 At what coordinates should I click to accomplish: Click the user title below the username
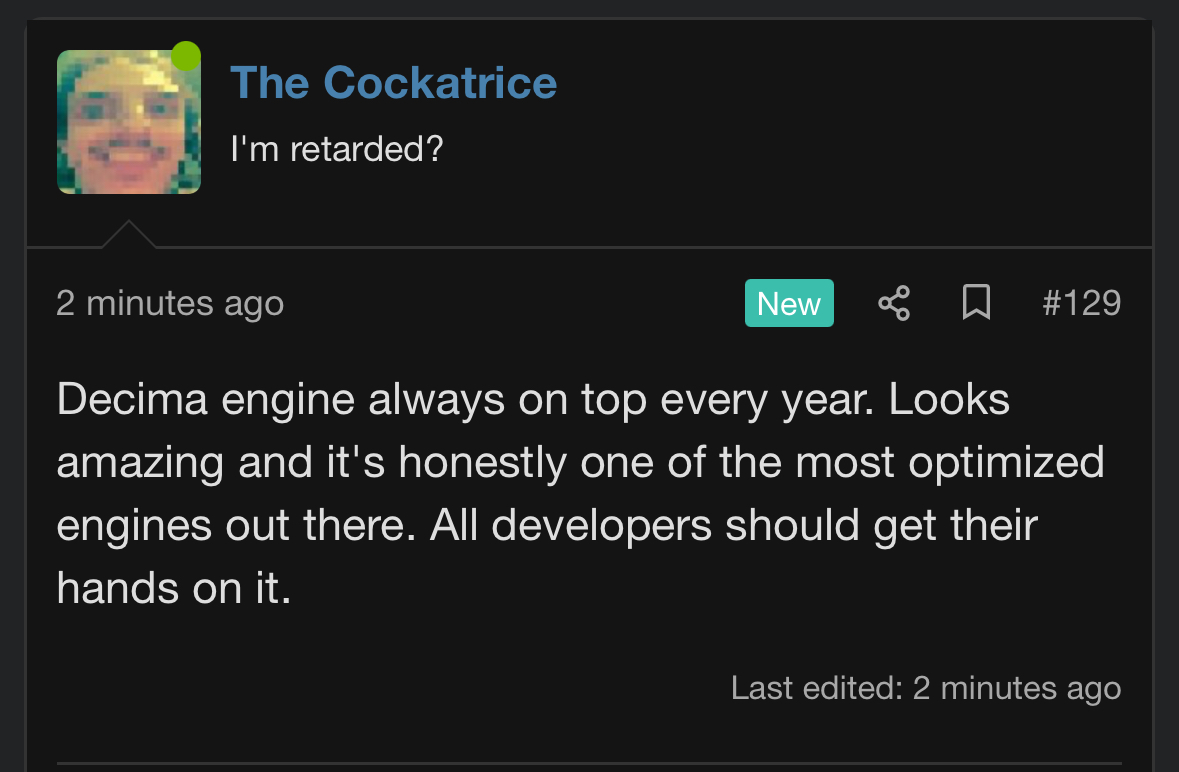[x=336, y=150]
